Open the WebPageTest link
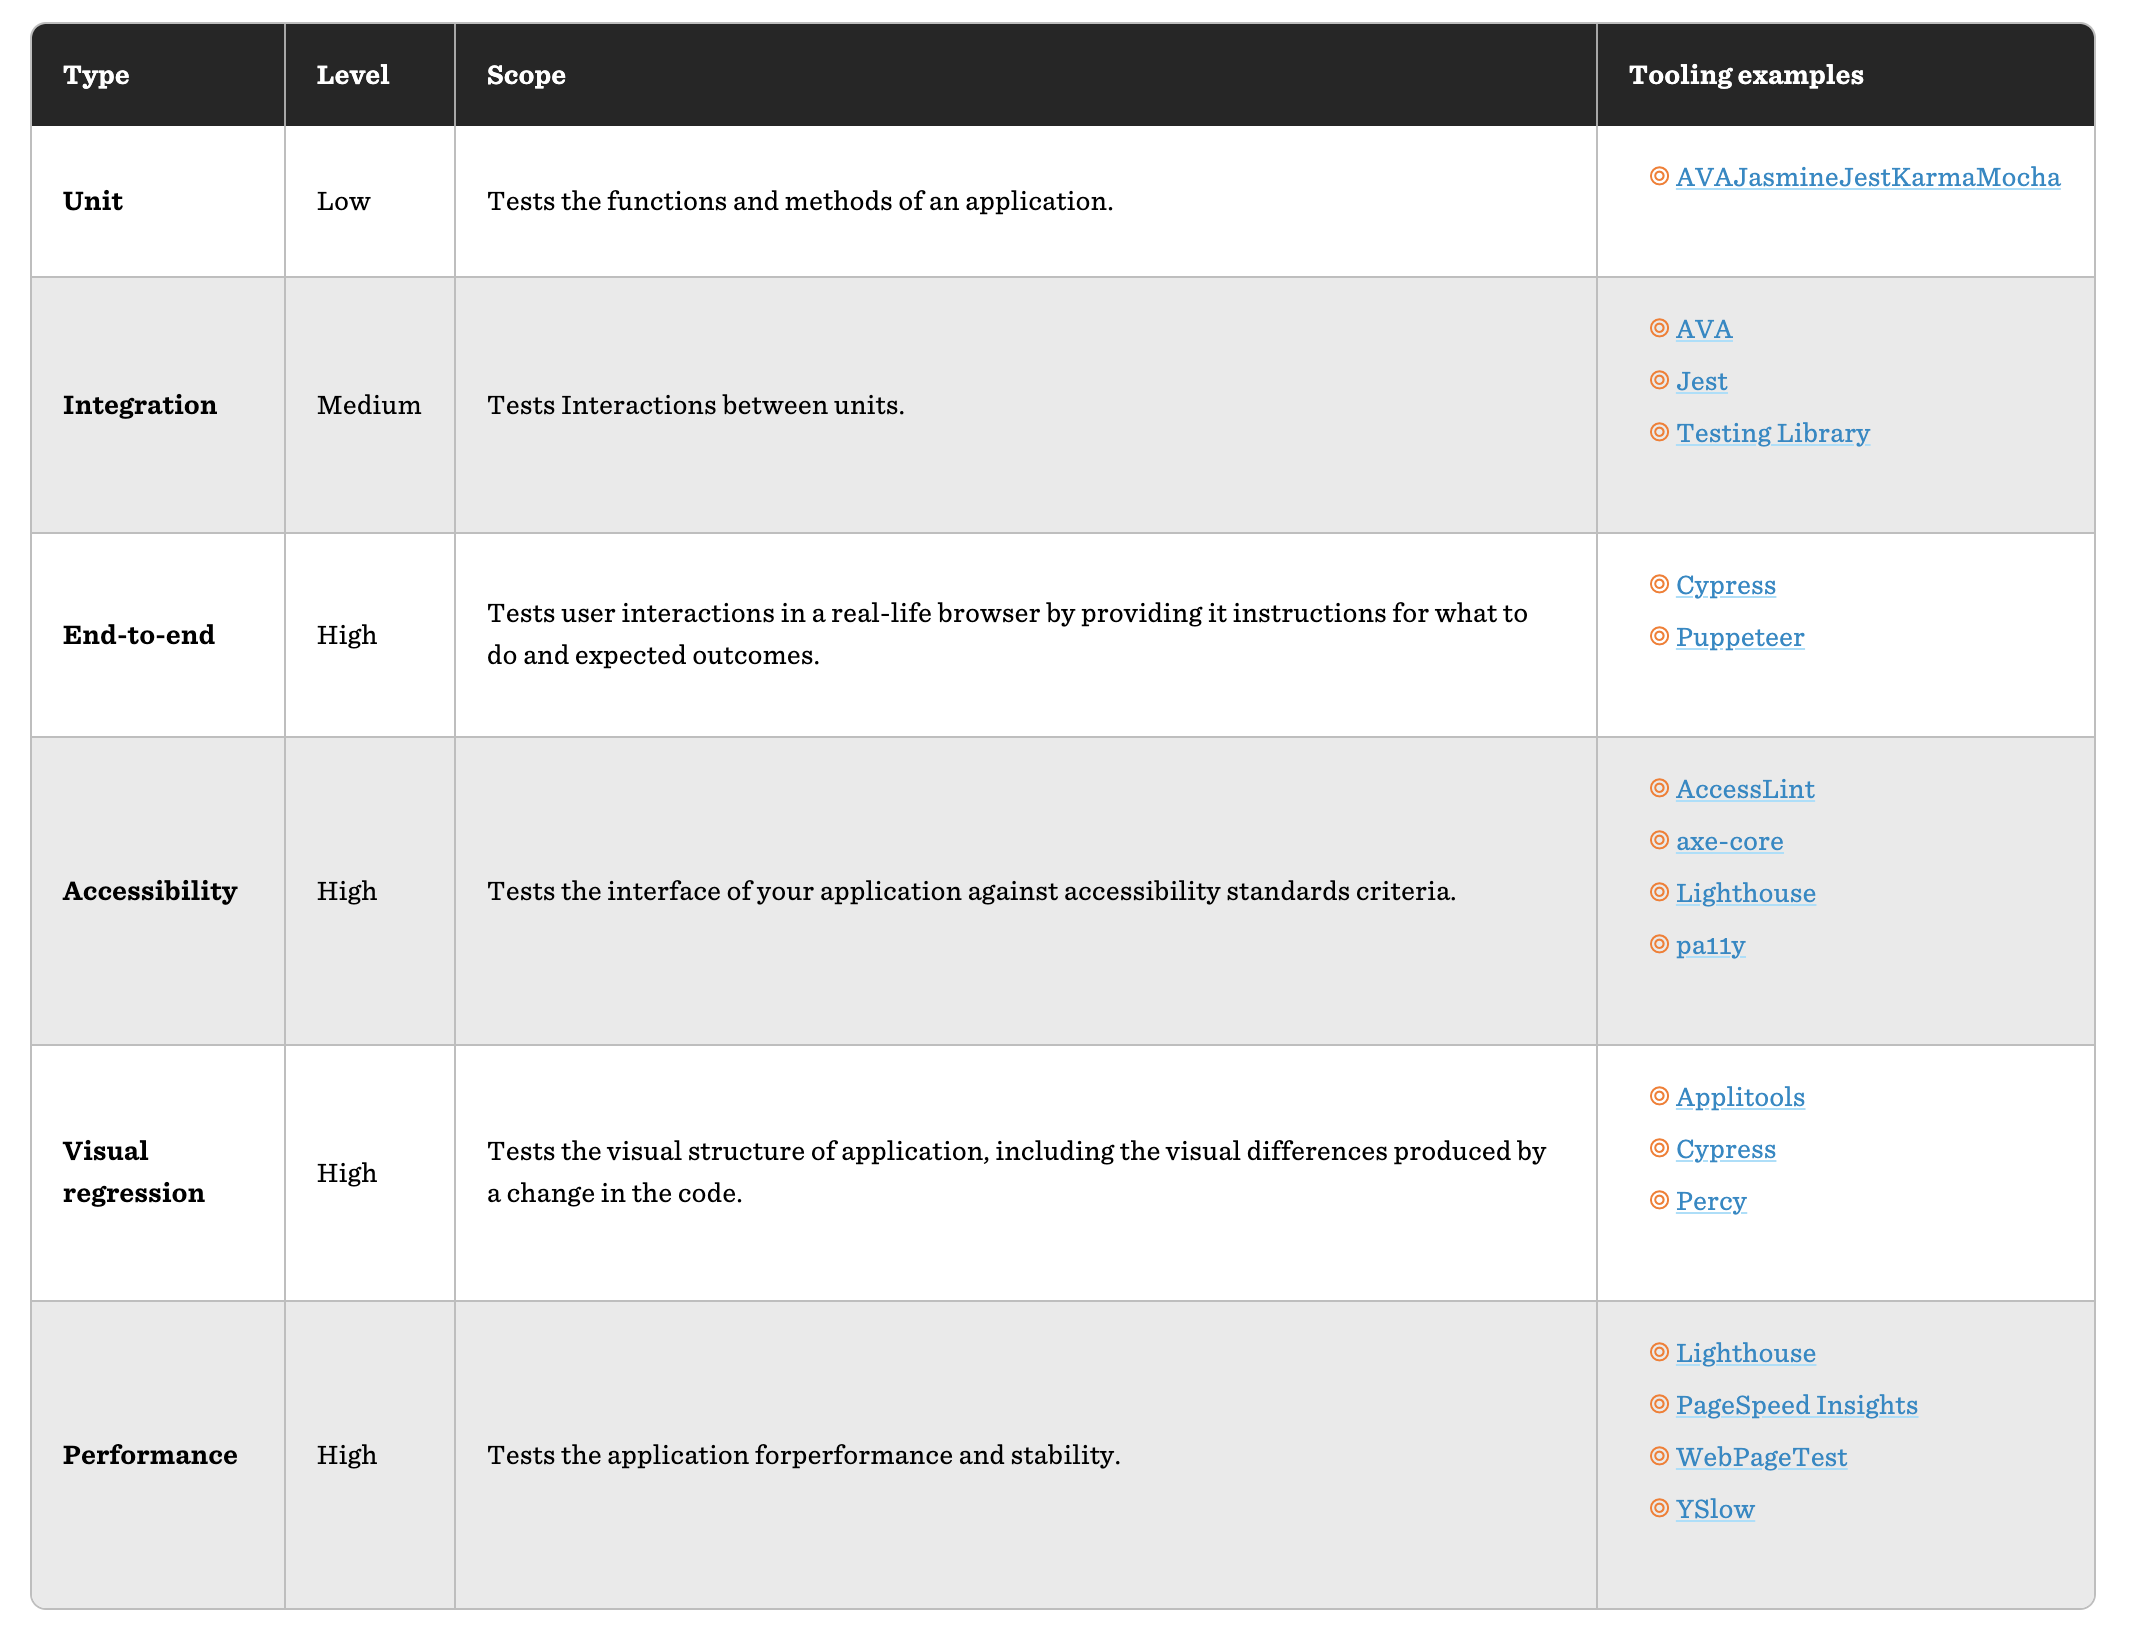The image size is (2138, 1636). 1761,1457
